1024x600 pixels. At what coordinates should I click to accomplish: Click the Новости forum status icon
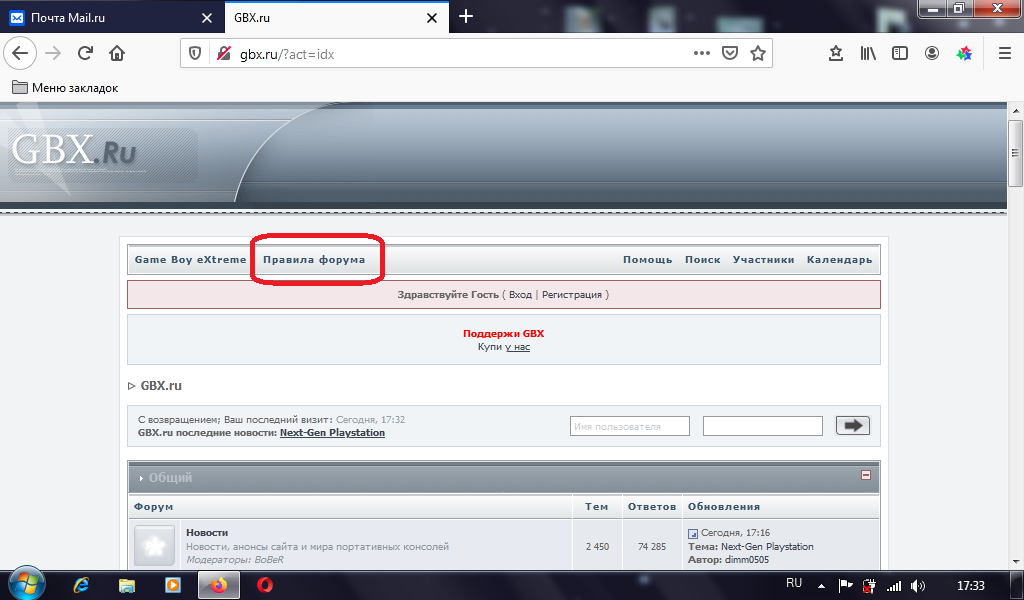(x=155, y=546)
